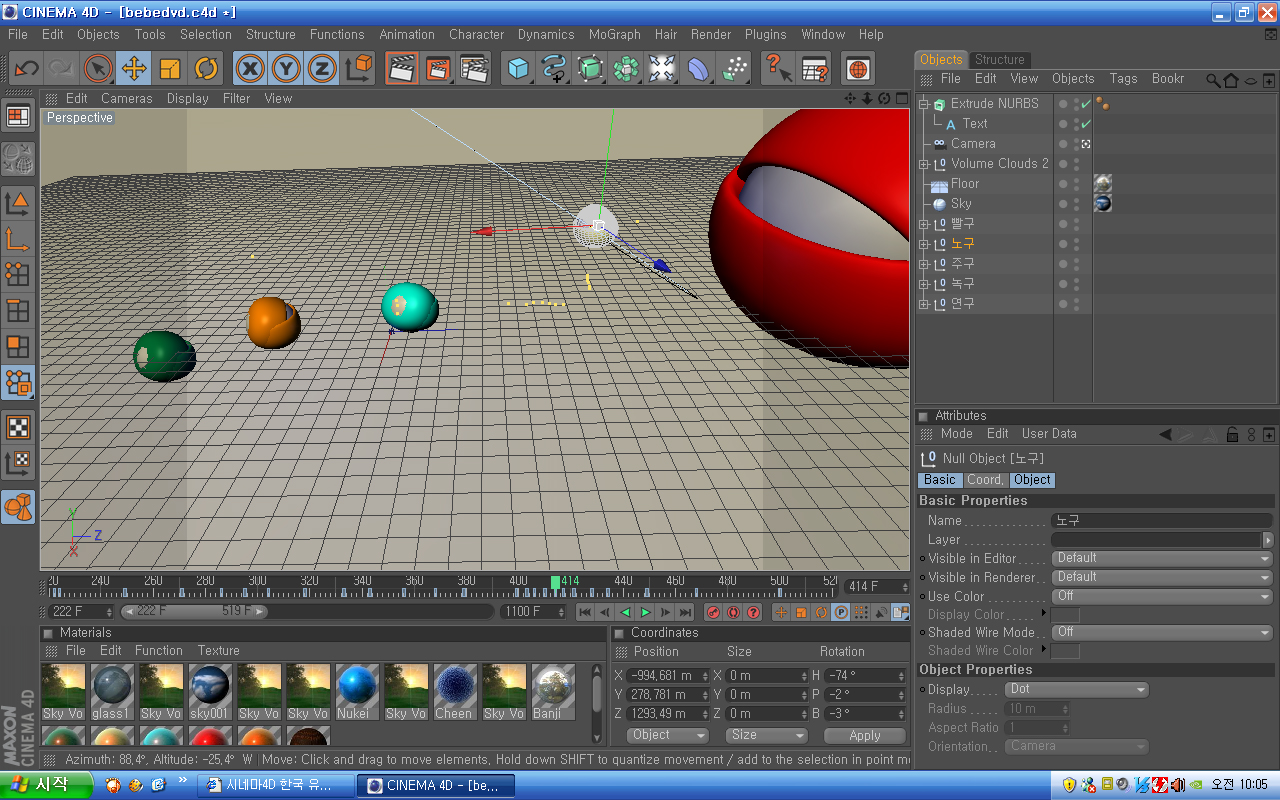Select the Nukei material swatch
Image resolution: width=1280 pixels, height=800 pixels.
coord(356,692)
